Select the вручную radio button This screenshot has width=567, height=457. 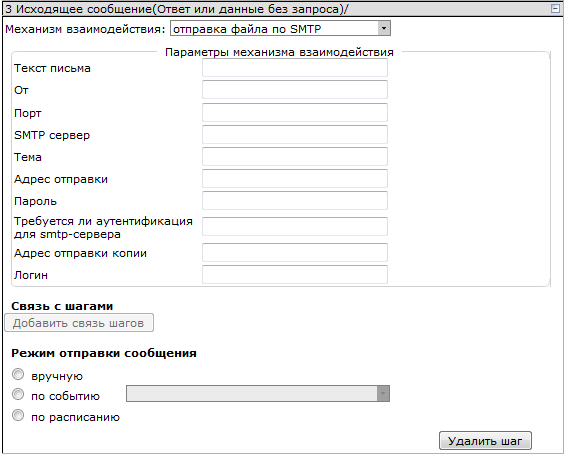(x=18, y=375)
